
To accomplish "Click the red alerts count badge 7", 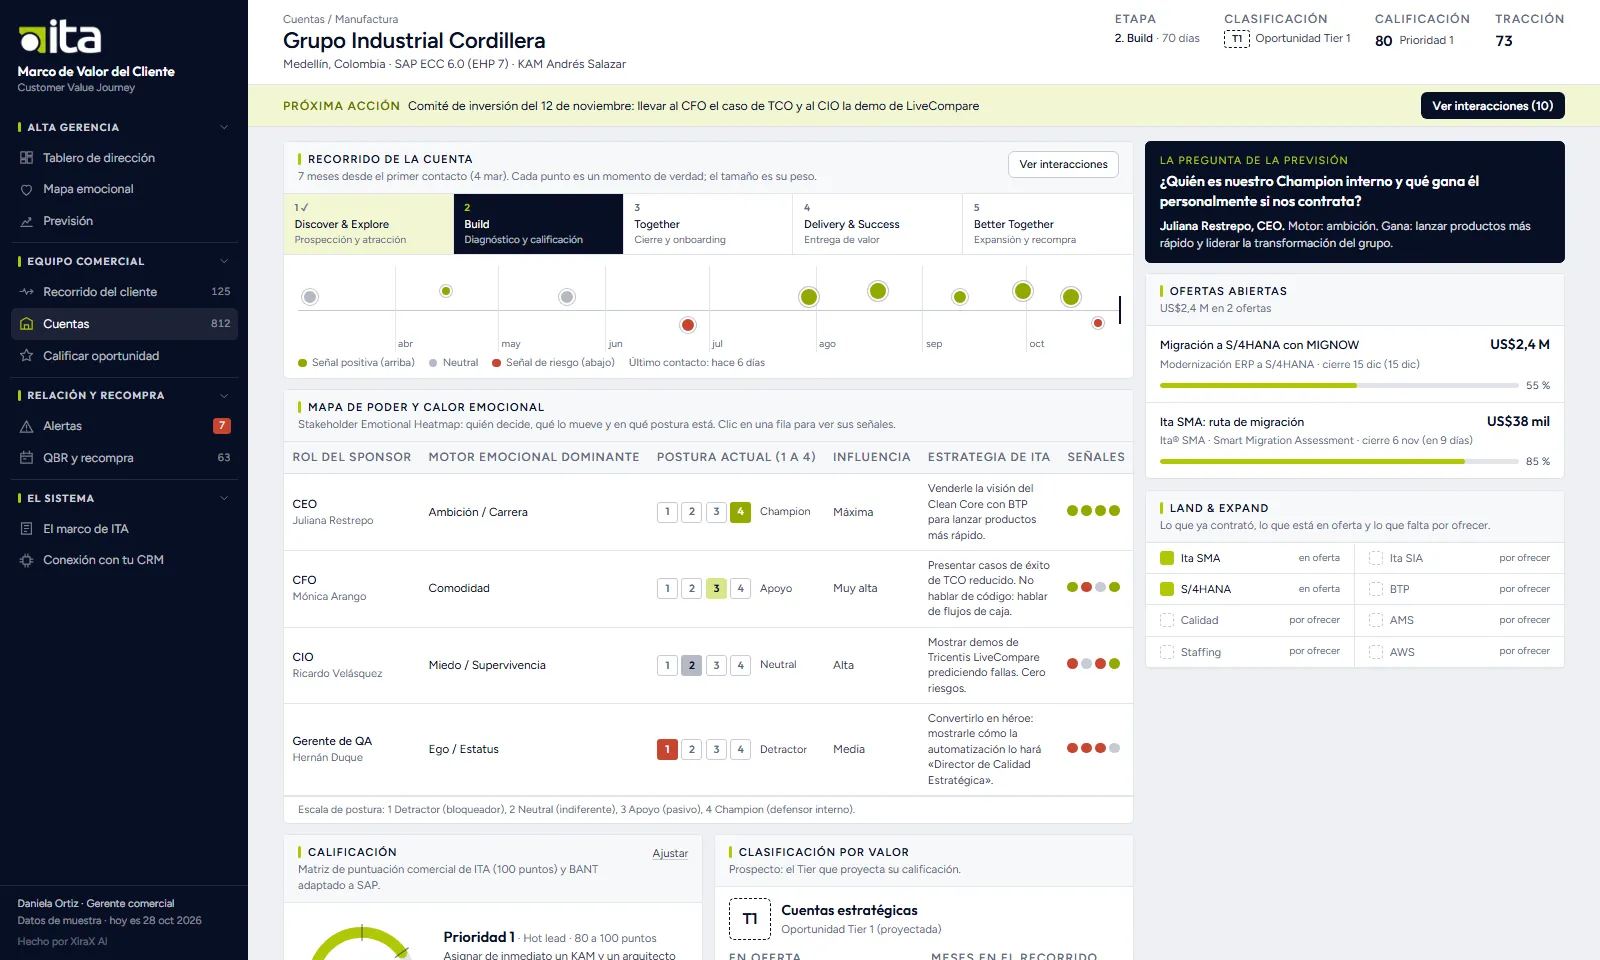I will (222, 426).
